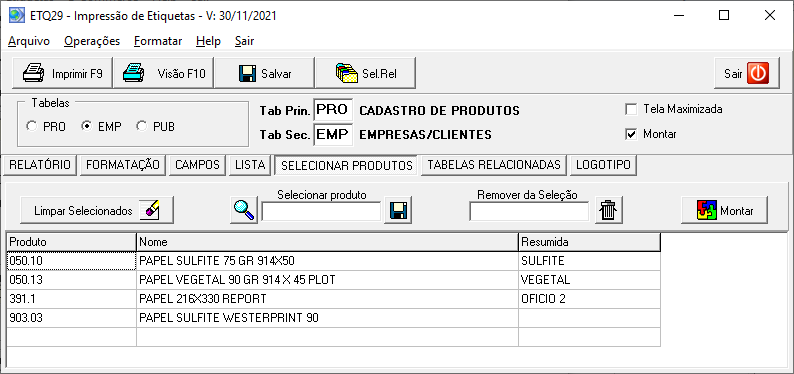Click the Sair menu item
The image size is (794, 374).
tap(245, 41)
